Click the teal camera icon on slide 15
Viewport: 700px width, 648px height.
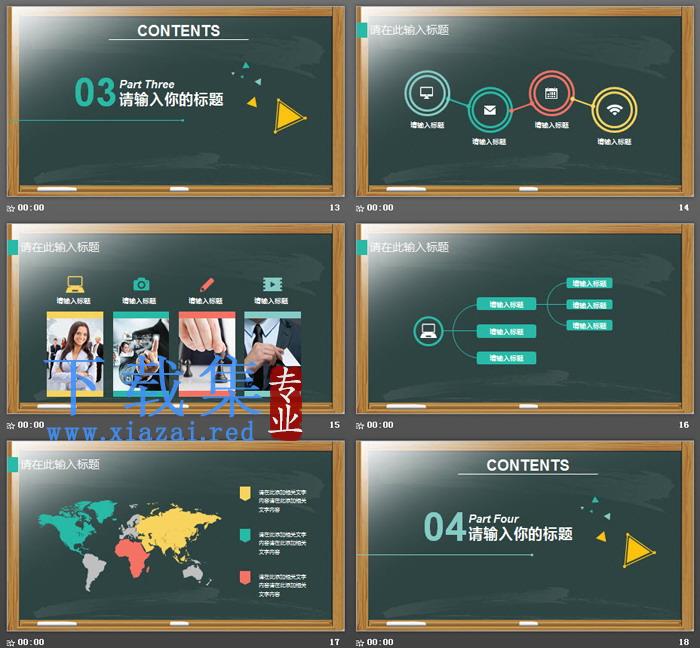tap(141, 284)
